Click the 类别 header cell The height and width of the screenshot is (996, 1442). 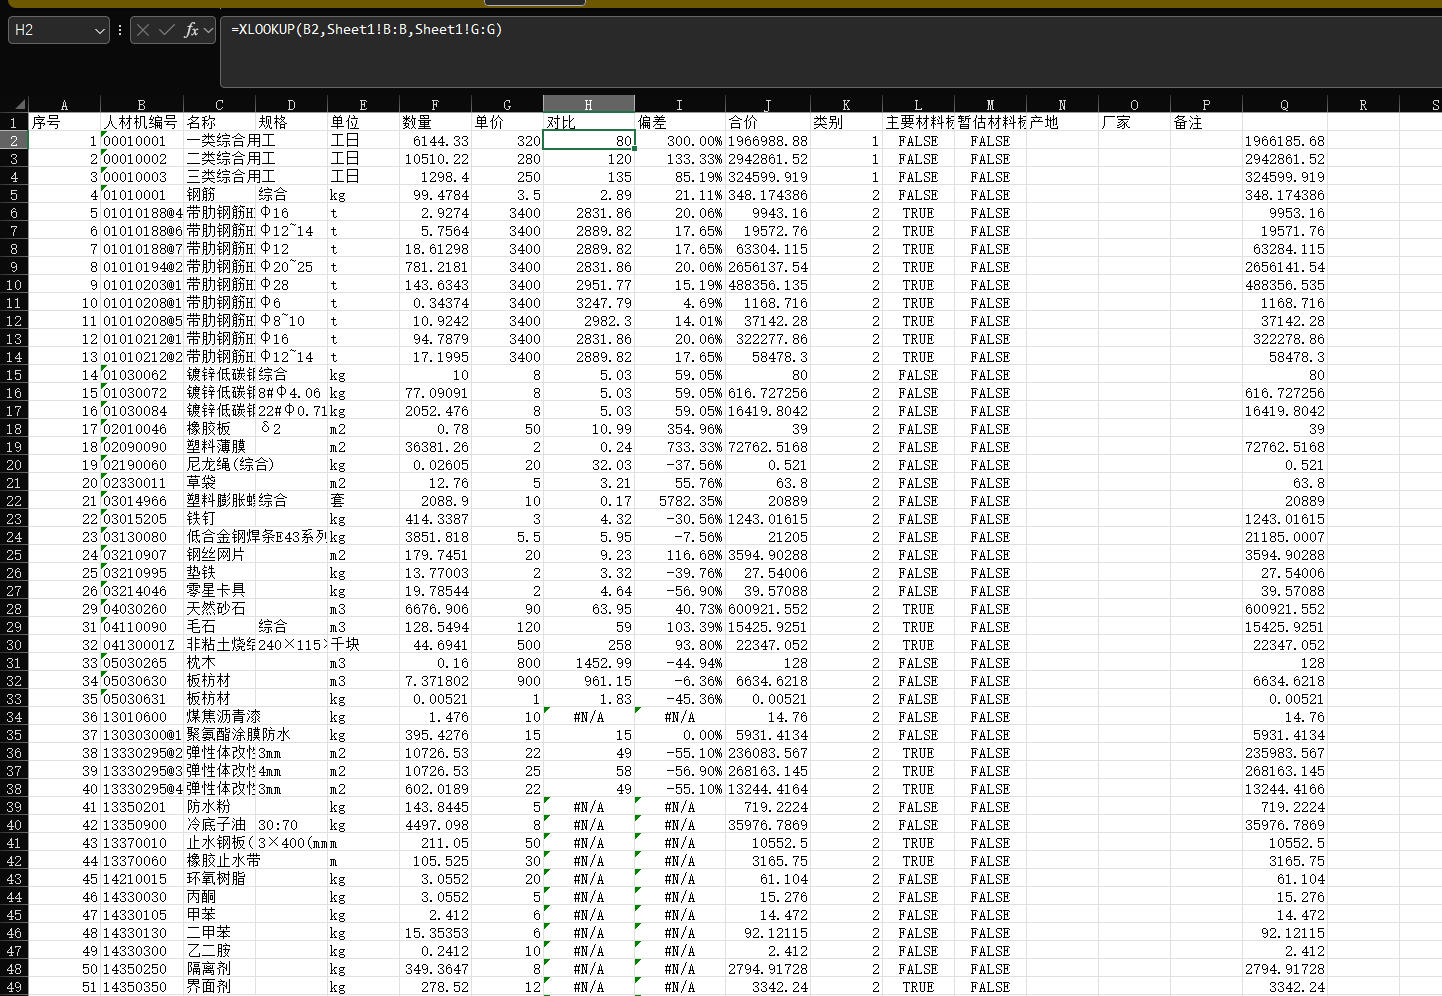(846, 122)
